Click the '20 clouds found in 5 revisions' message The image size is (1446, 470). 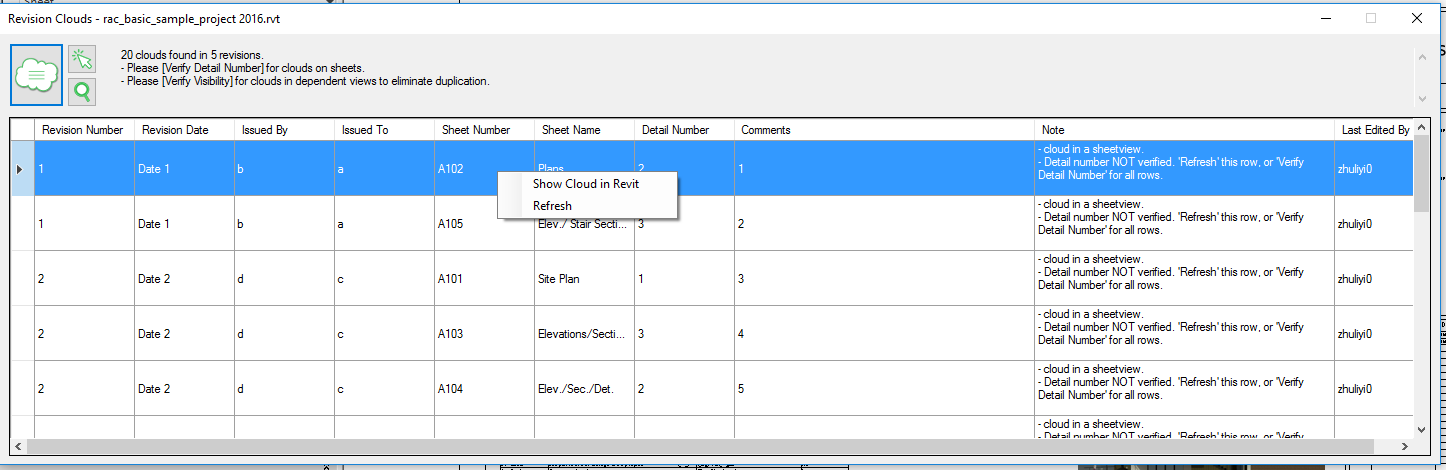pos(192,55)
